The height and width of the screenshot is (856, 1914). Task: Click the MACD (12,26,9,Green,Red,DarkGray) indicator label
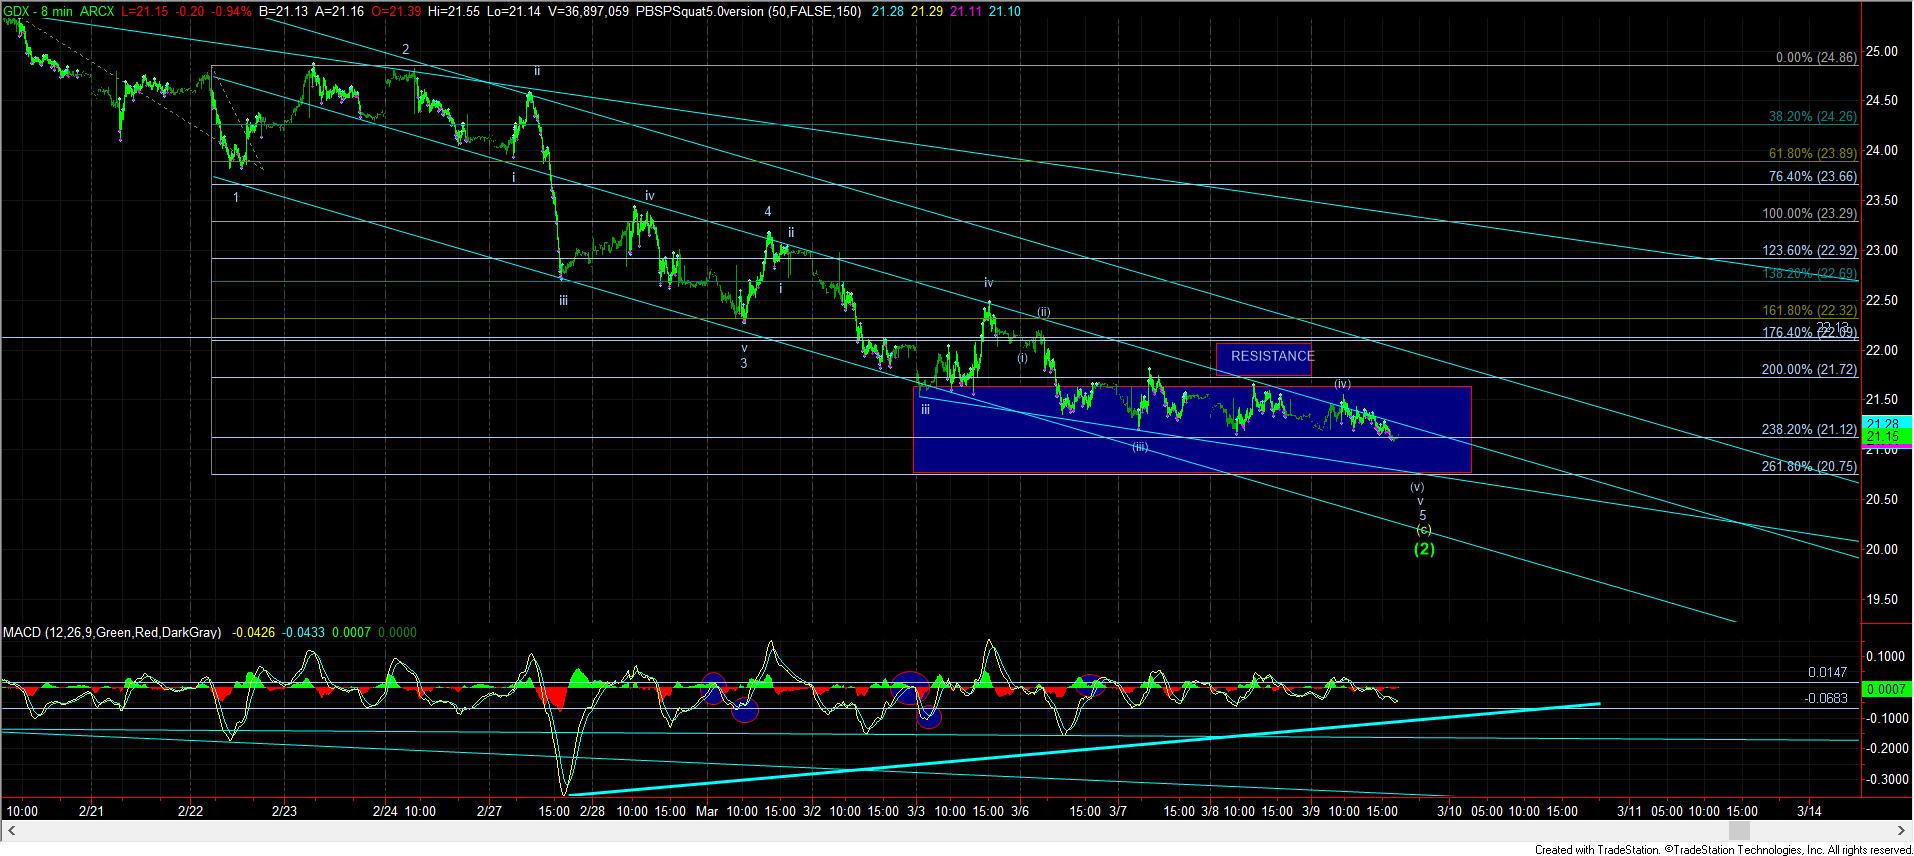pos(110,632)
